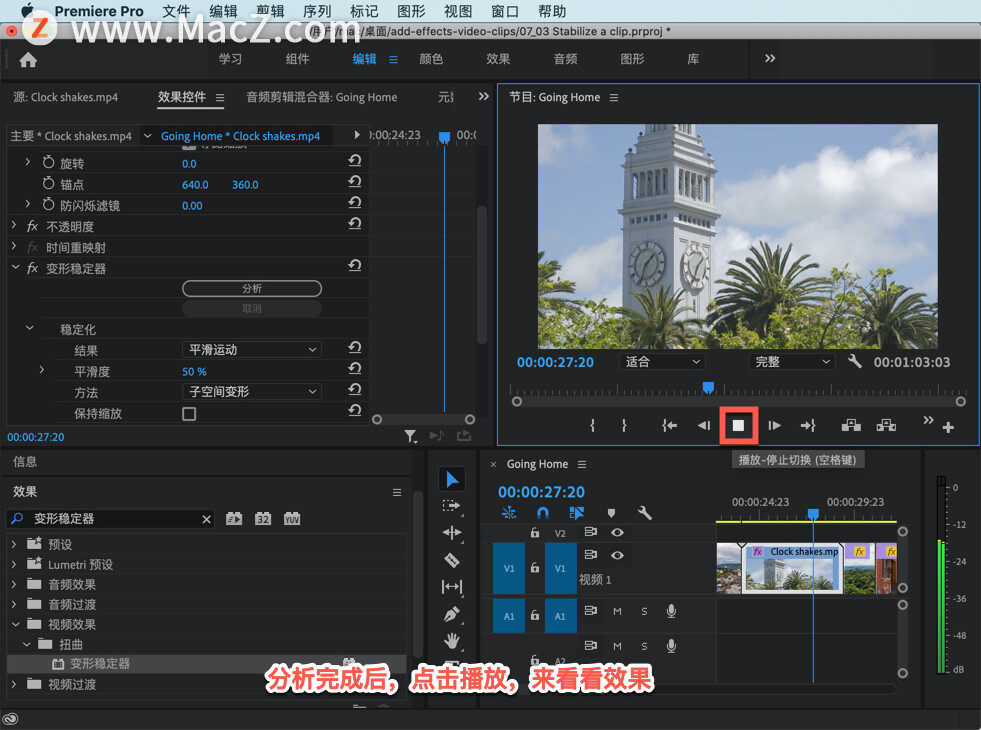Click the 分析 button

point(252,288)
